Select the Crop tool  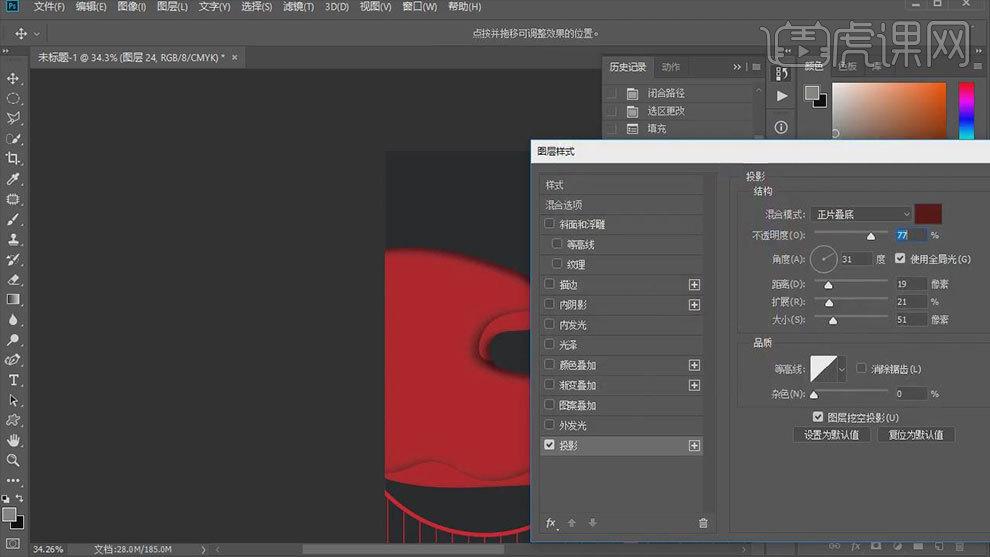point(13,159)
